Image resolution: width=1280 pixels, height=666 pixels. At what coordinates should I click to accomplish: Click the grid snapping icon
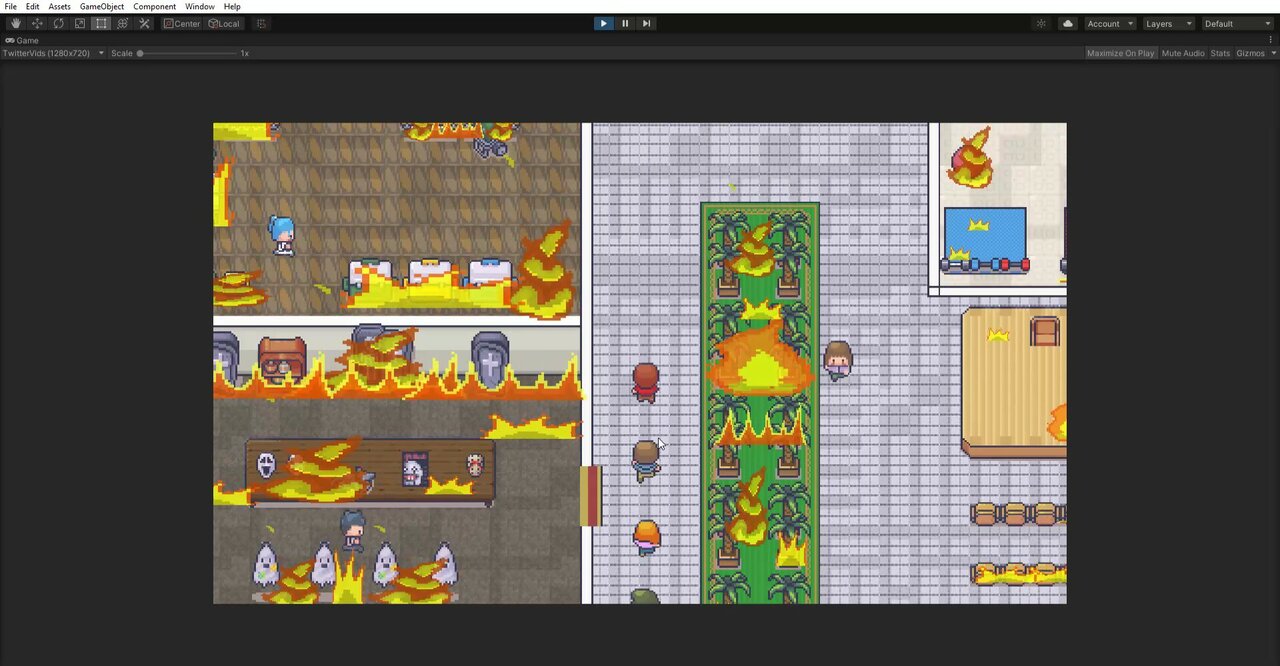pyautogui.click(x=261, y=23)
